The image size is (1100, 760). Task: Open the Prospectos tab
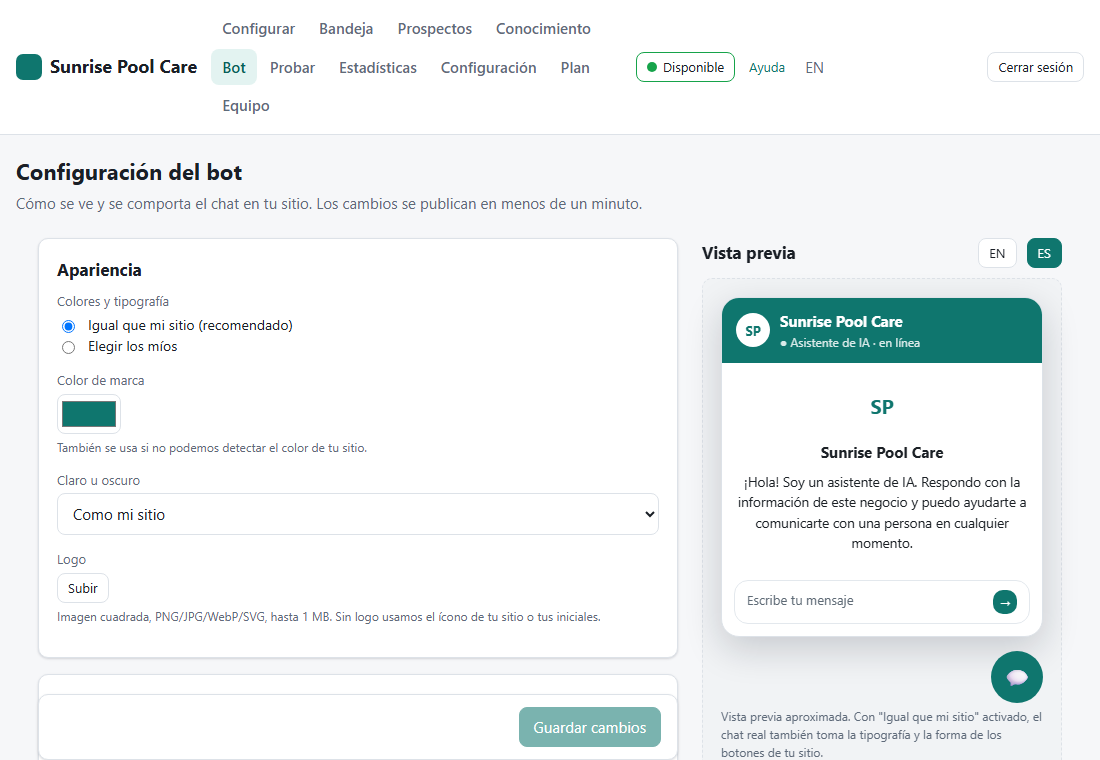pyautogui.click(x=435, y=29)
